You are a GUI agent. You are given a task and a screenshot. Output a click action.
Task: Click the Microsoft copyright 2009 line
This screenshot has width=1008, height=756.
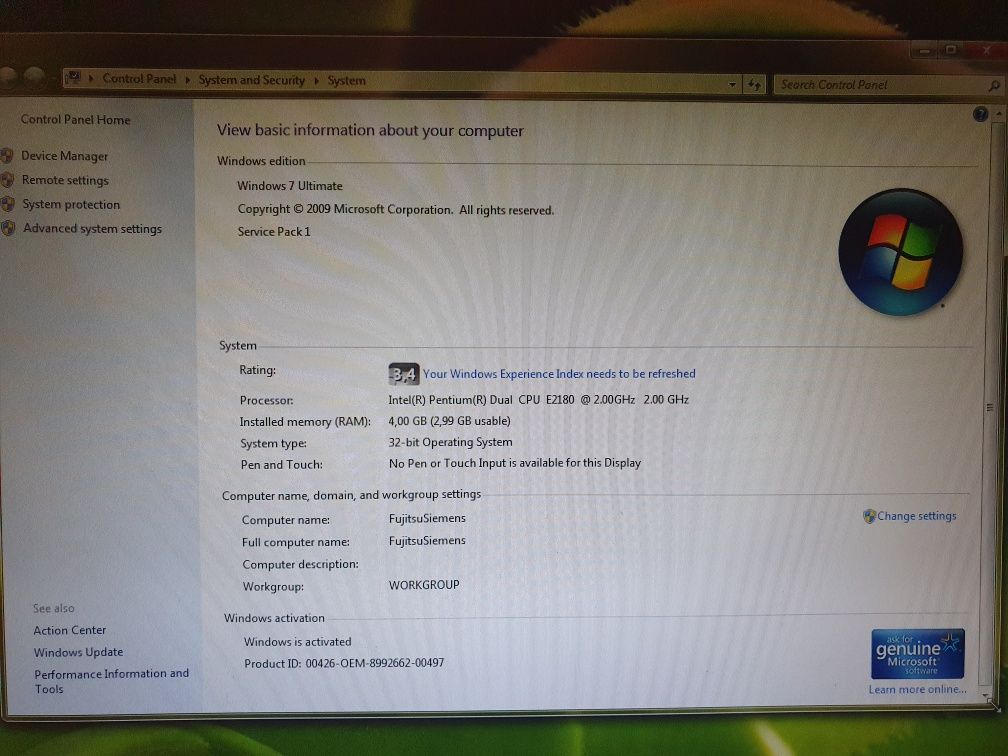[x=395, y=210]
